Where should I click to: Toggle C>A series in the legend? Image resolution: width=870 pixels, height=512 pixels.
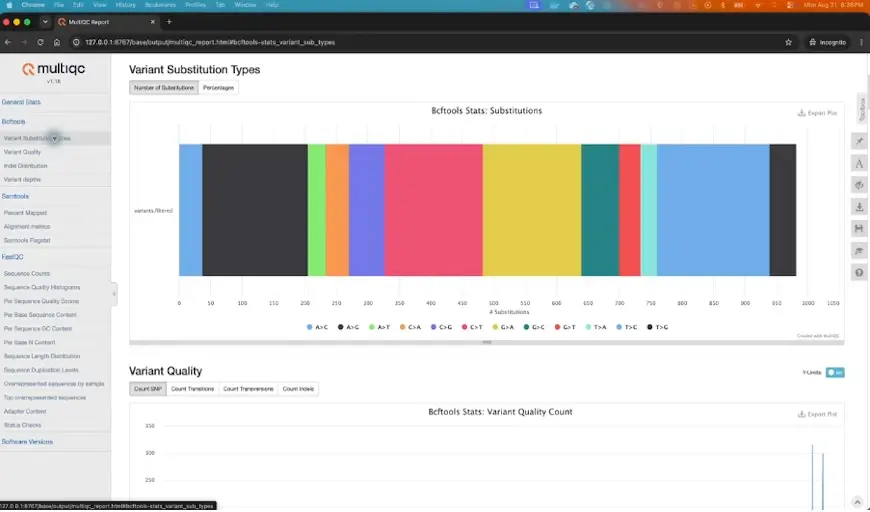click(410, 327)
